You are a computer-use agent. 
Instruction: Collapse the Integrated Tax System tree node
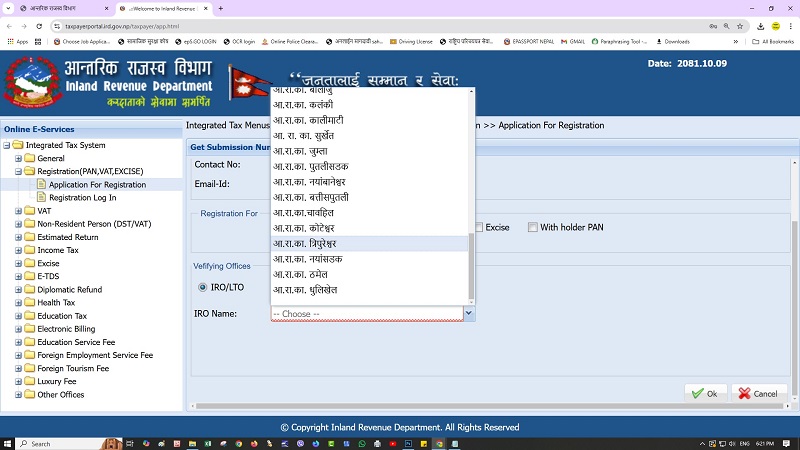pyautogui.click(x=7, y=145)
